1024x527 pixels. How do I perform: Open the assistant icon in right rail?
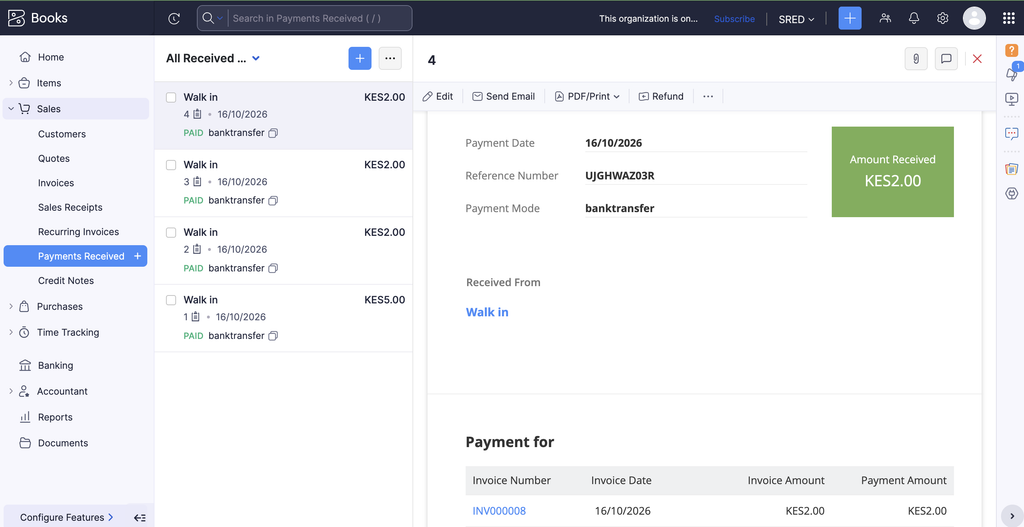point(1011,193)
